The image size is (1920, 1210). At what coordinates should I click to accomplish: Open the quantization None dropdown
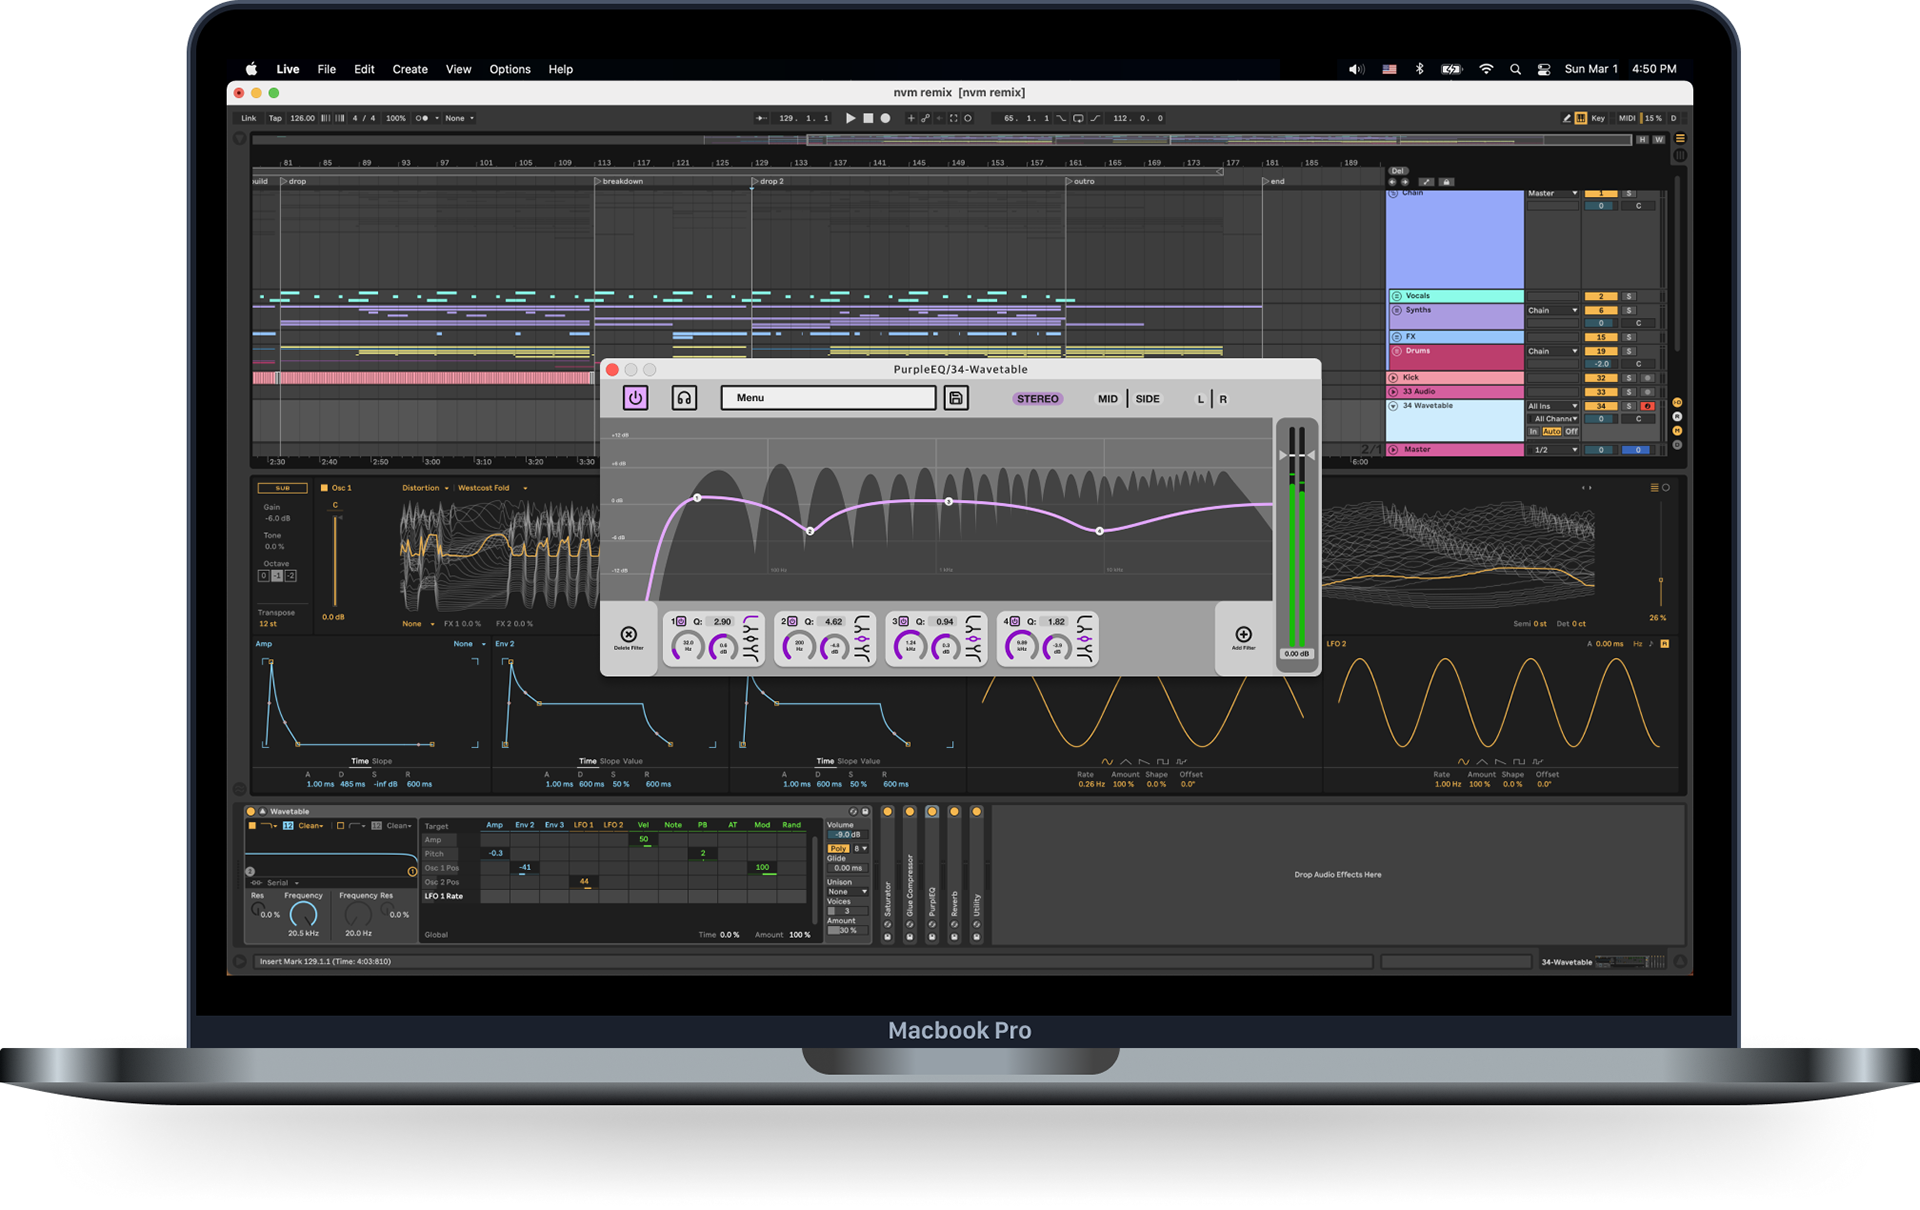point(459,118)
